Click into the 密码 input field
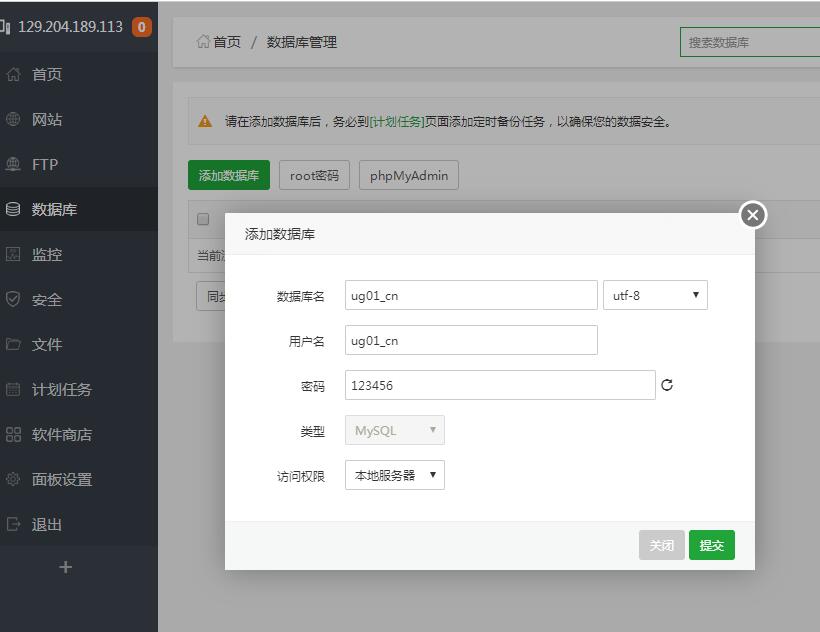This screenshot has height=632, width=820. (500, 385)
